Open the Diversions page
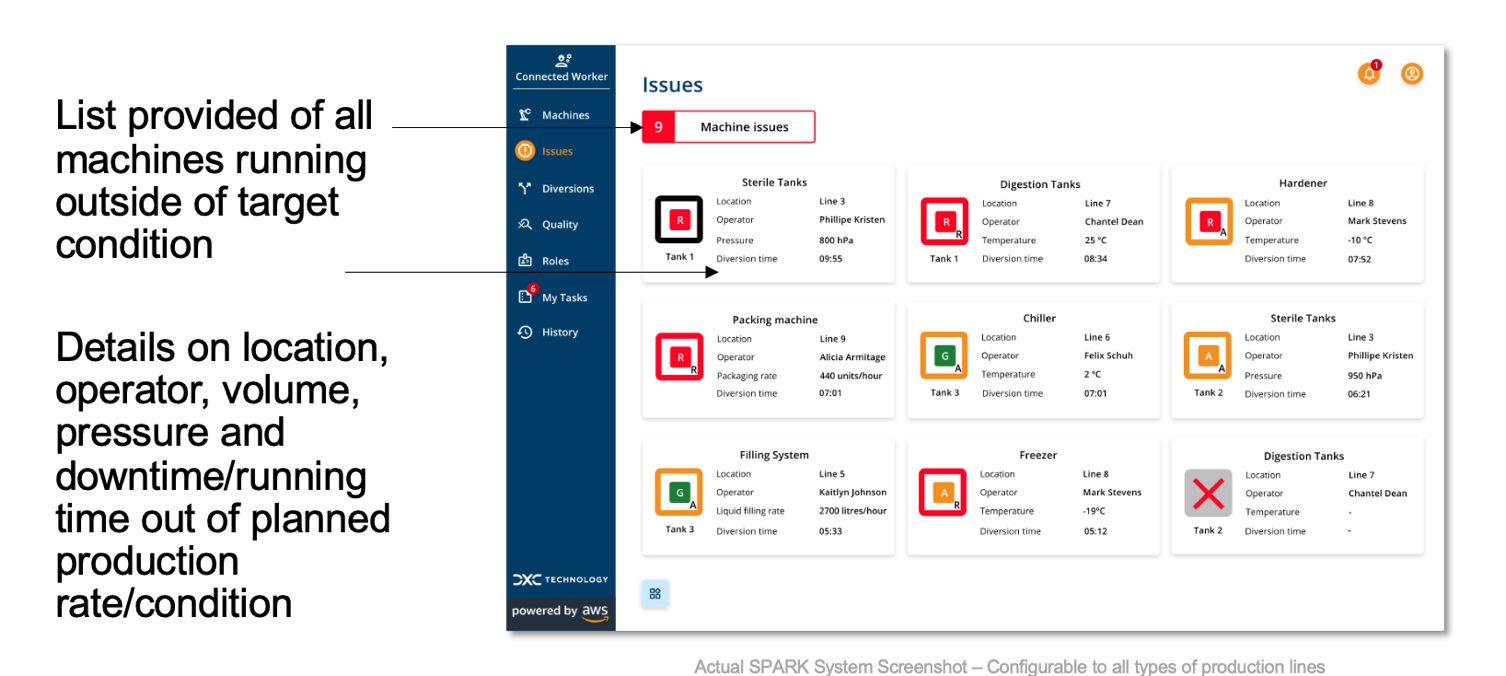The width and height of the screenshot is (1506, 676). point(567,188)
